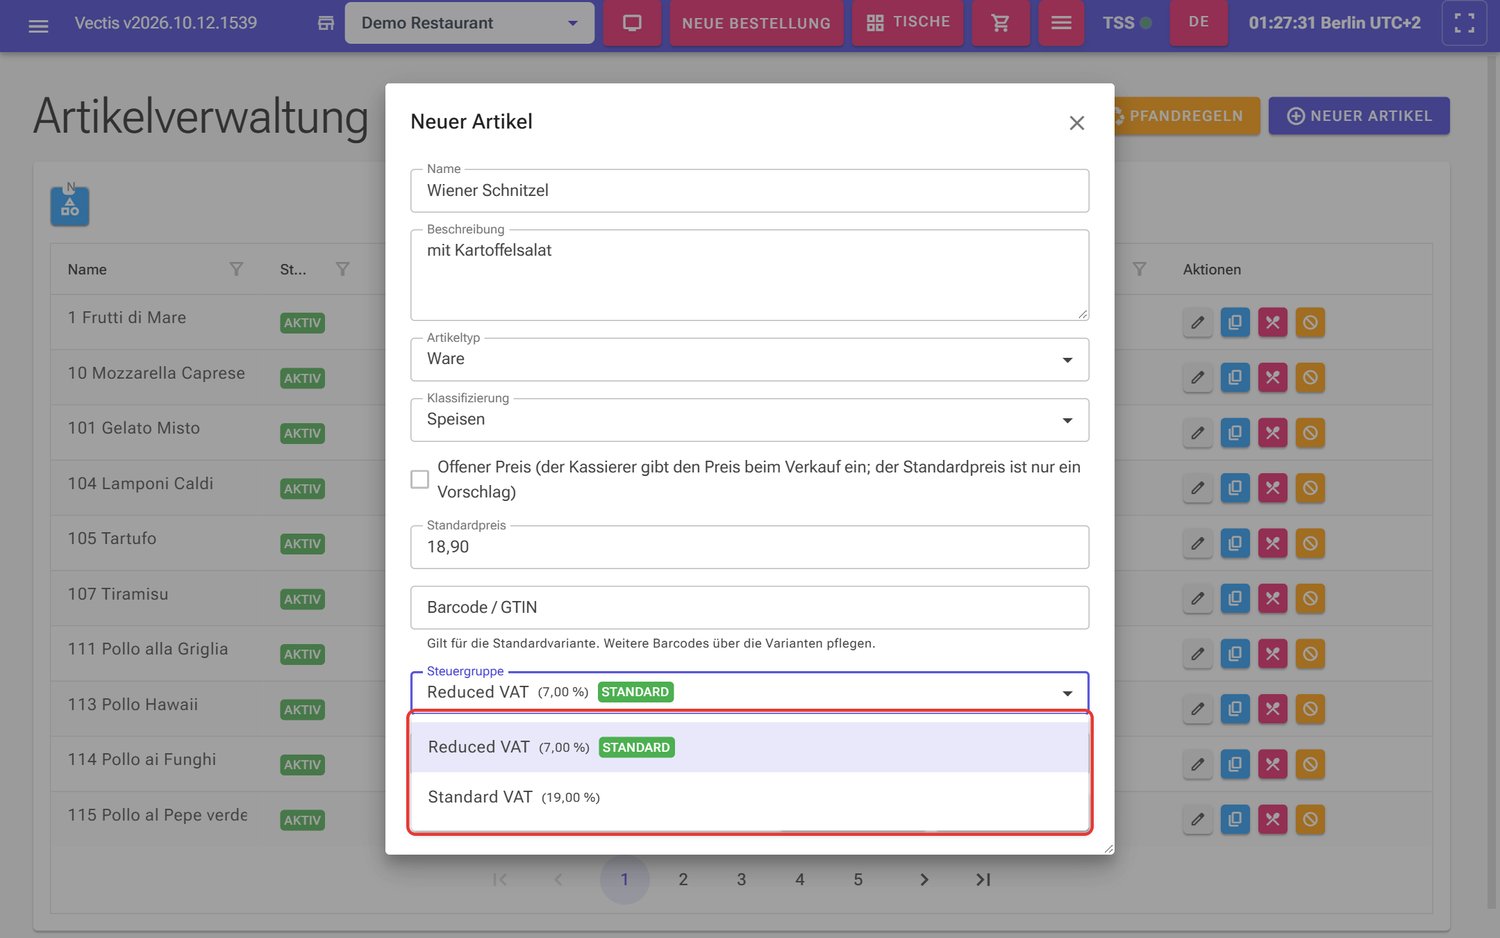Open the Demo Restaurant selector
1500x938 pixels.
pos(469,23)
